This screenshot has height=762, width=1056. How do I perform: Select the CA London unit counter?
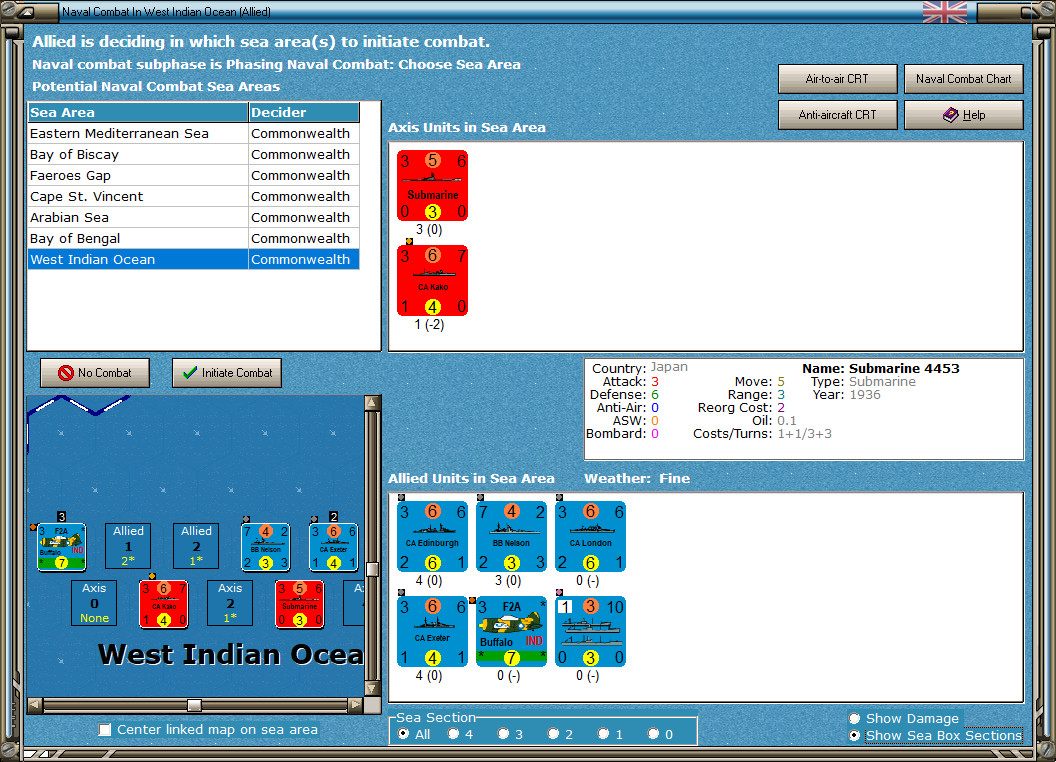pyautogui.click(x=591, y=536)
